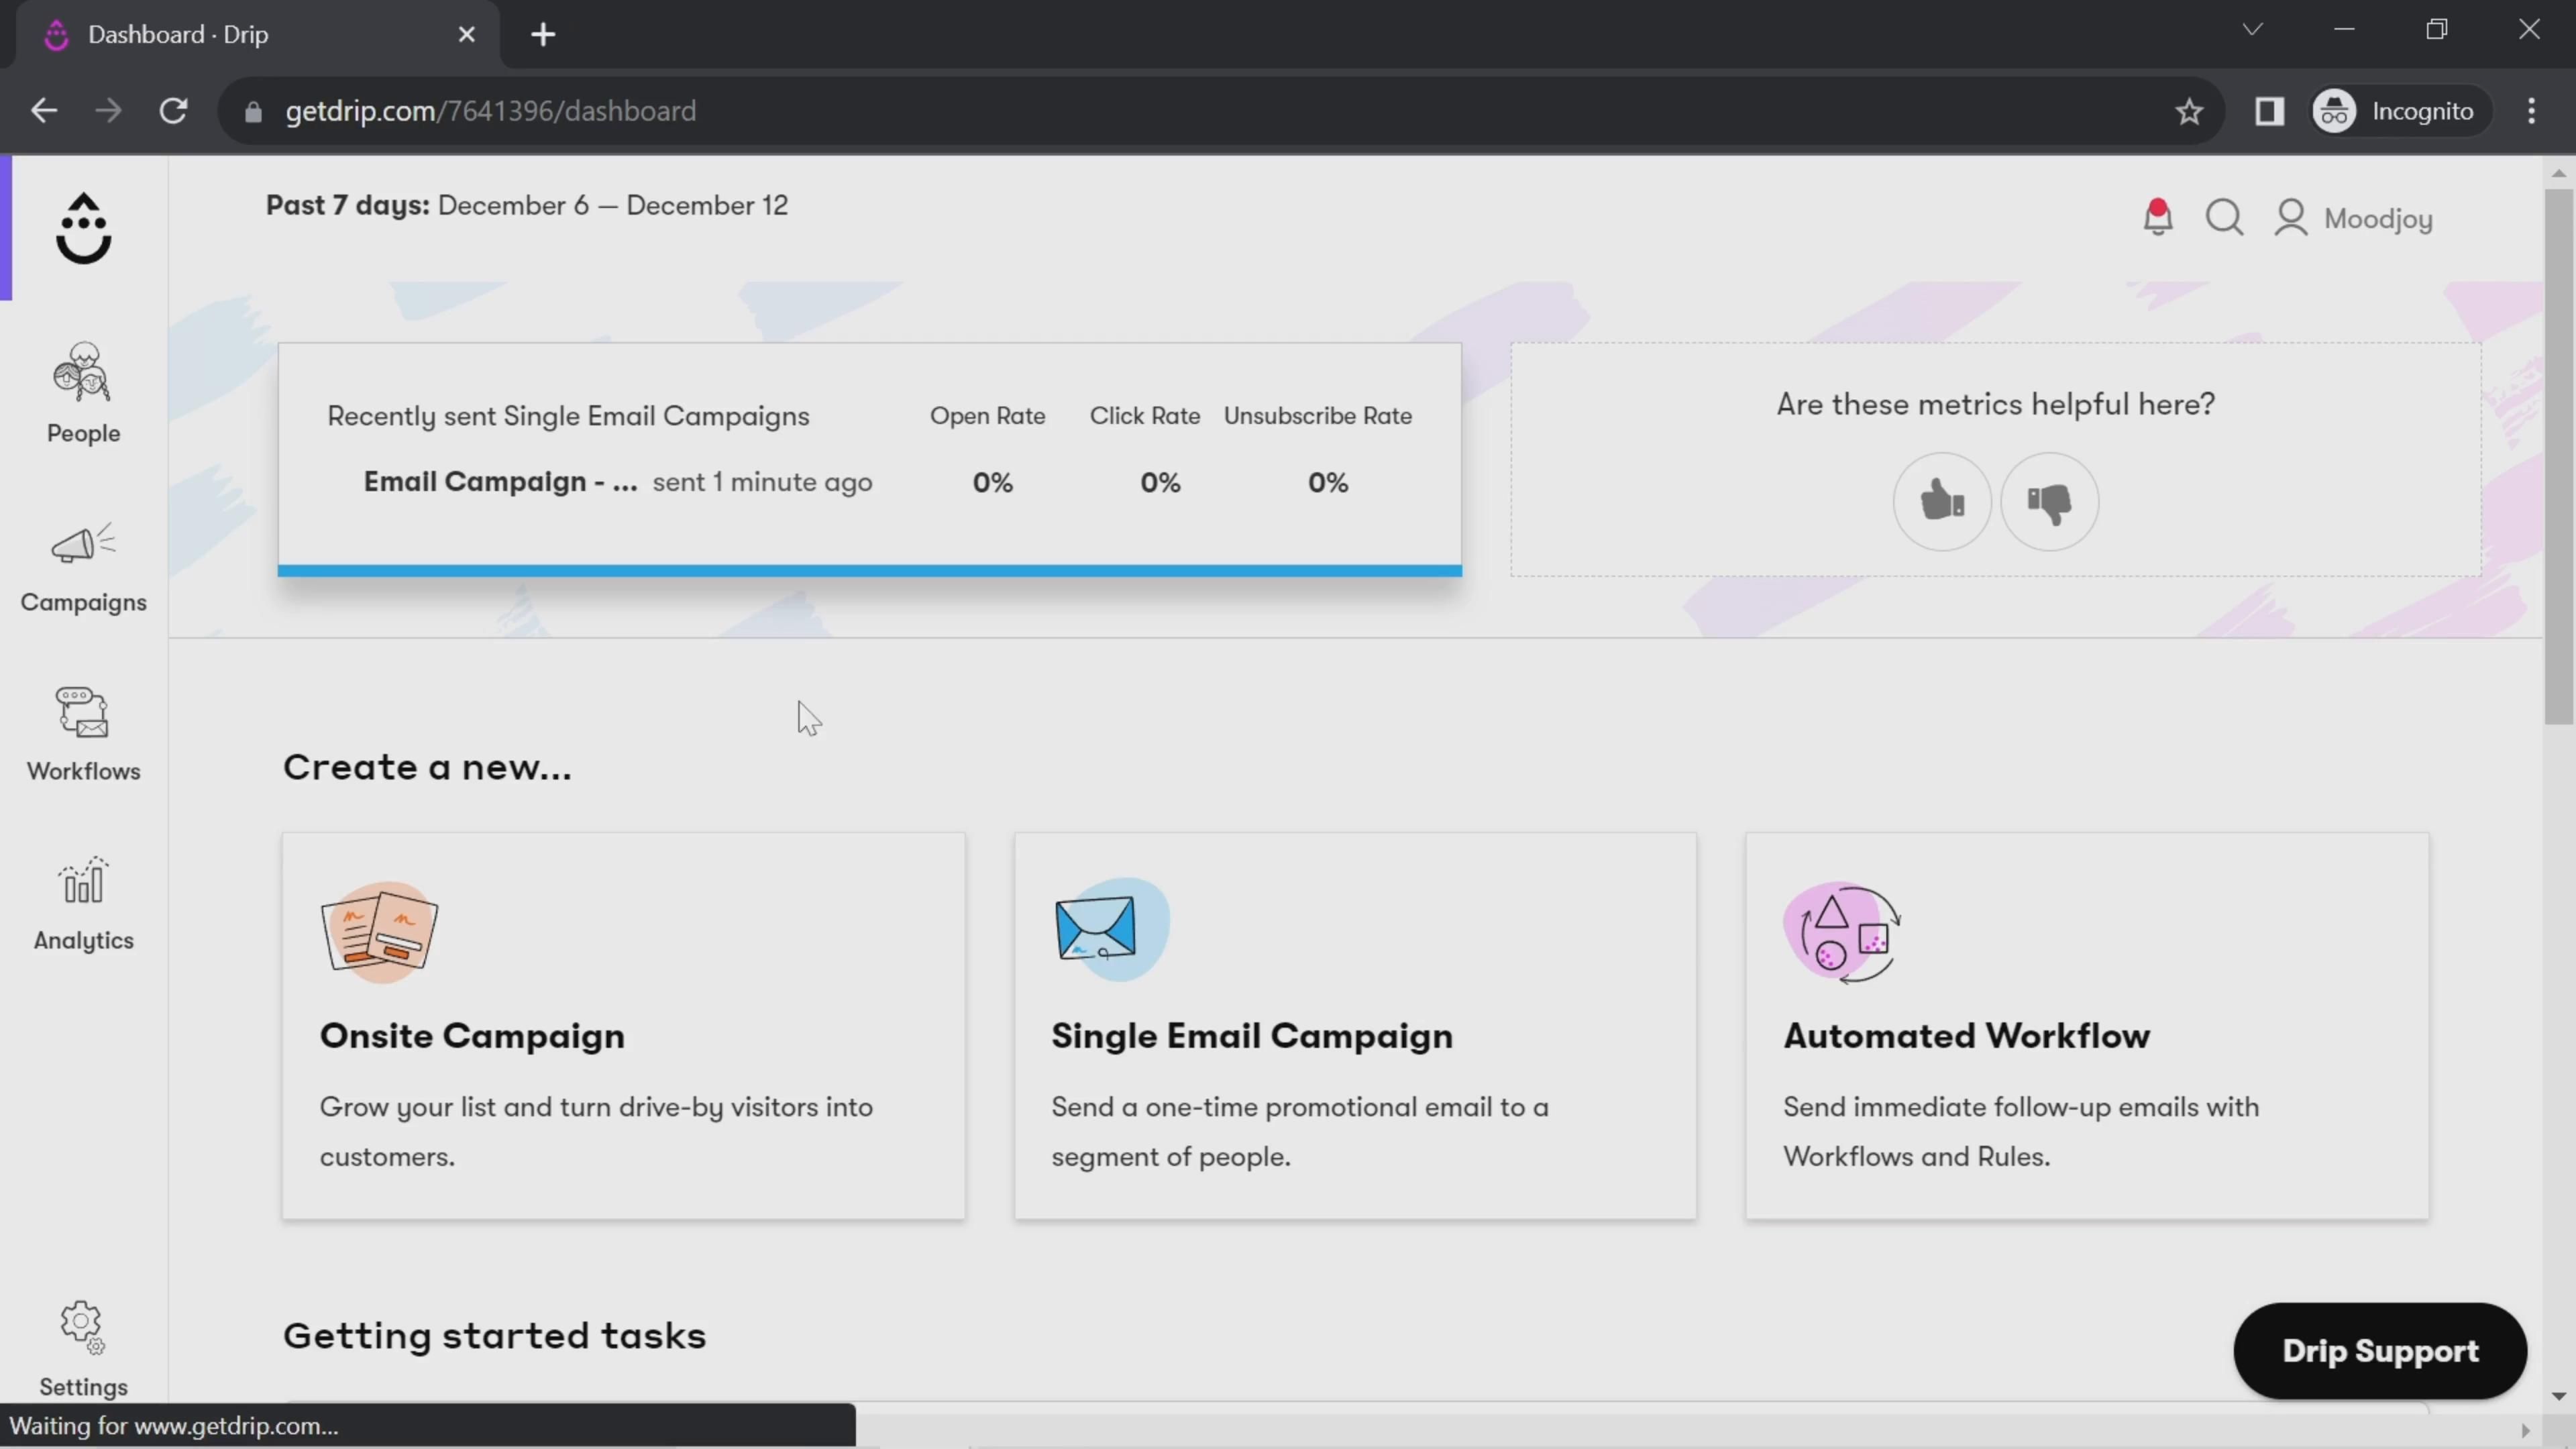Open Drip Support chat button
The width and height of the screenshot is (2576, 1449).
(2379, 1351)
